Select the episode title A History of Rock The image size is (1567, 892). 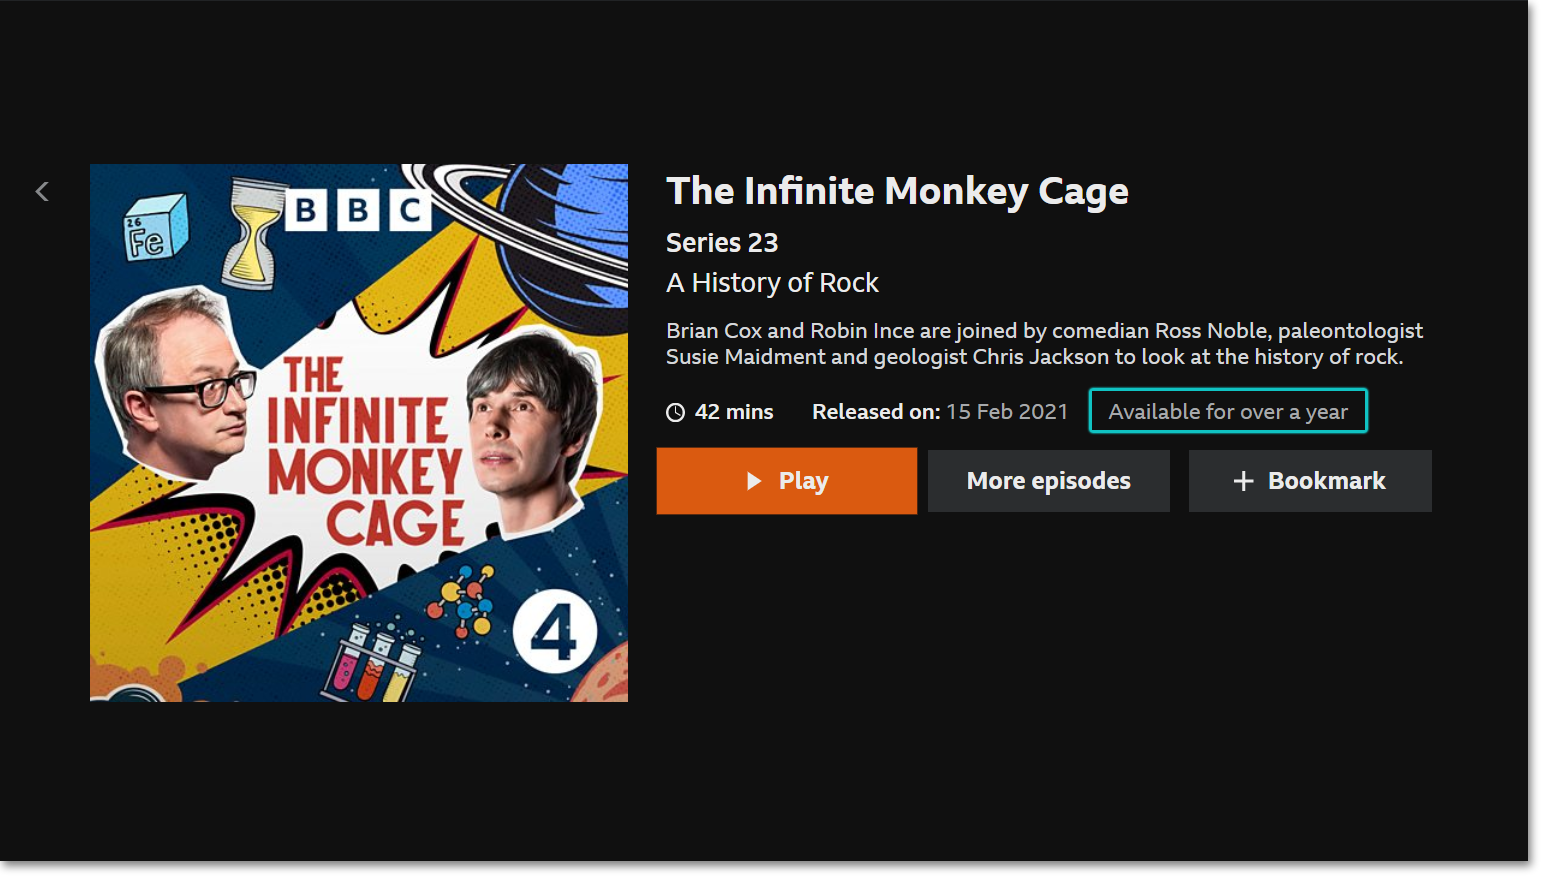pos(772,282)
